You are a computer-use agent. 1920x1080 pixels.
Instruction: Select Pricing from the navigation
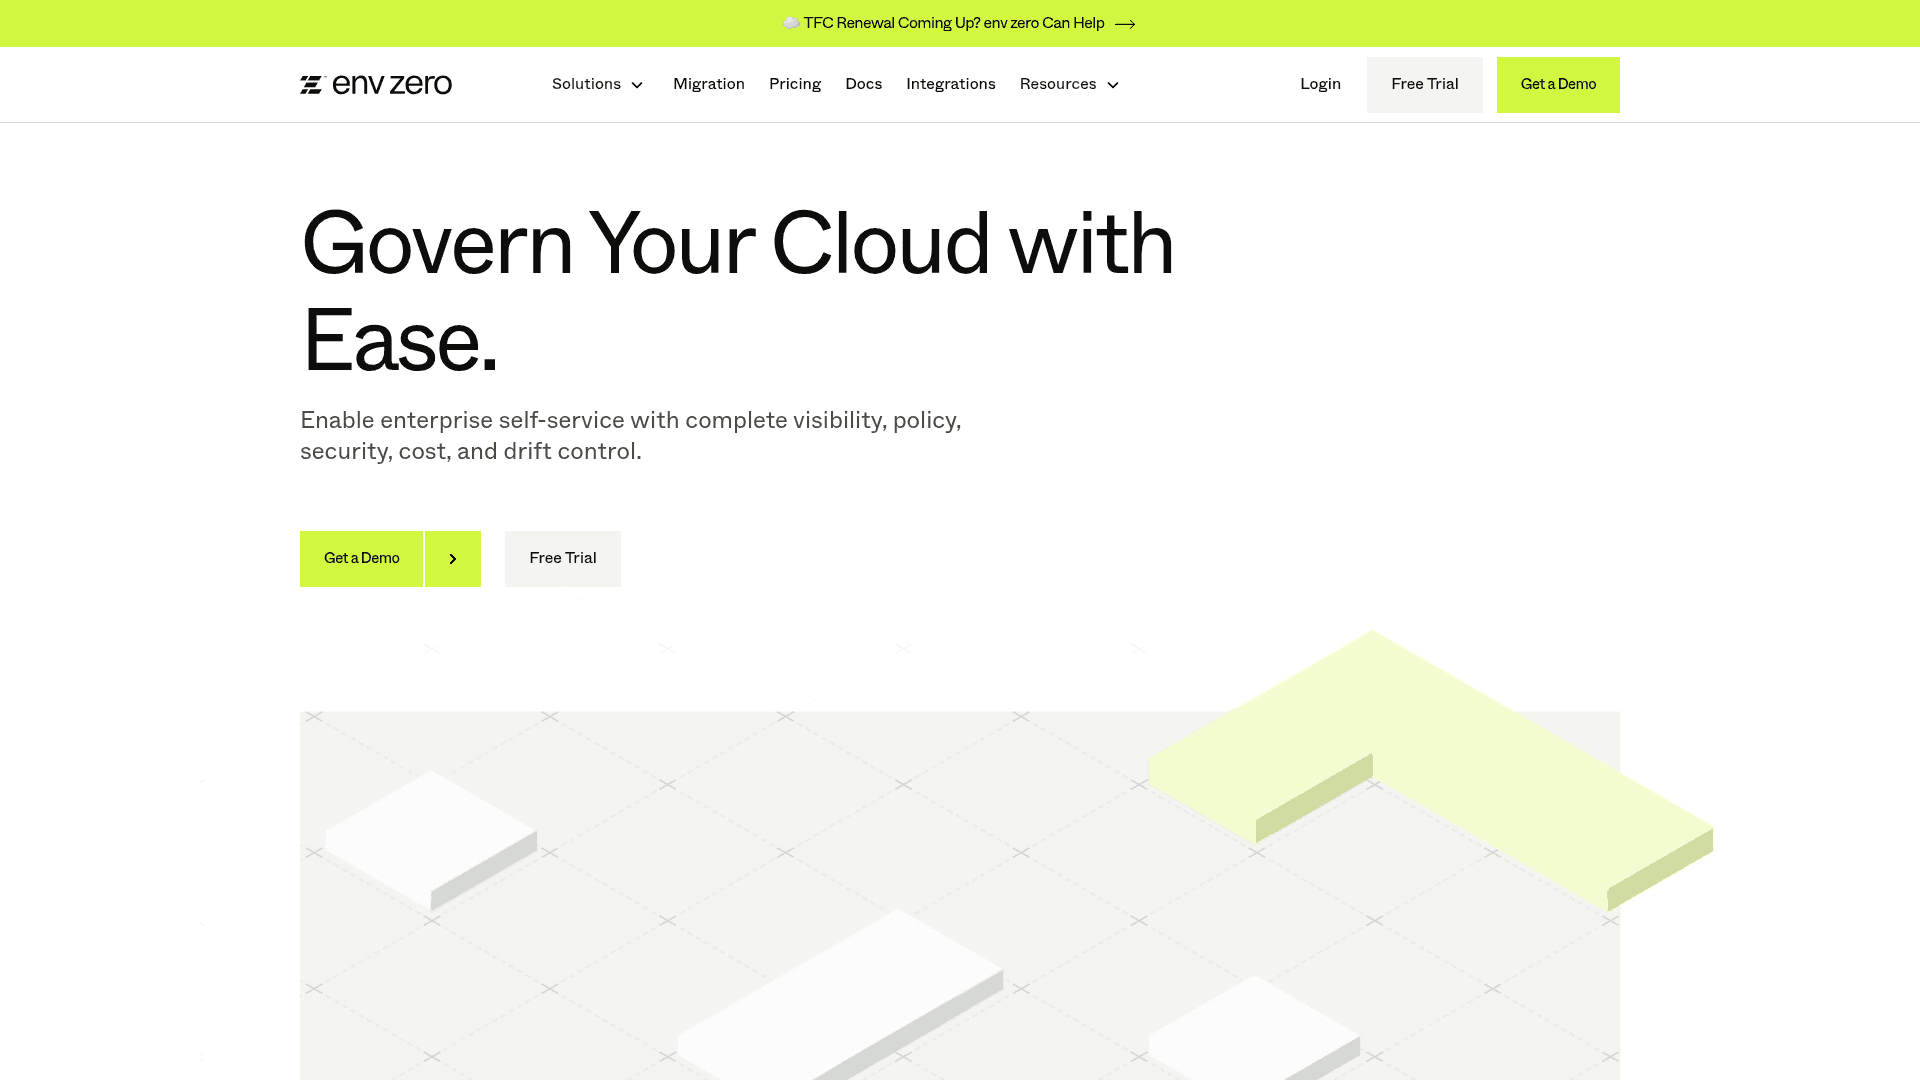(x=795, y=84)
